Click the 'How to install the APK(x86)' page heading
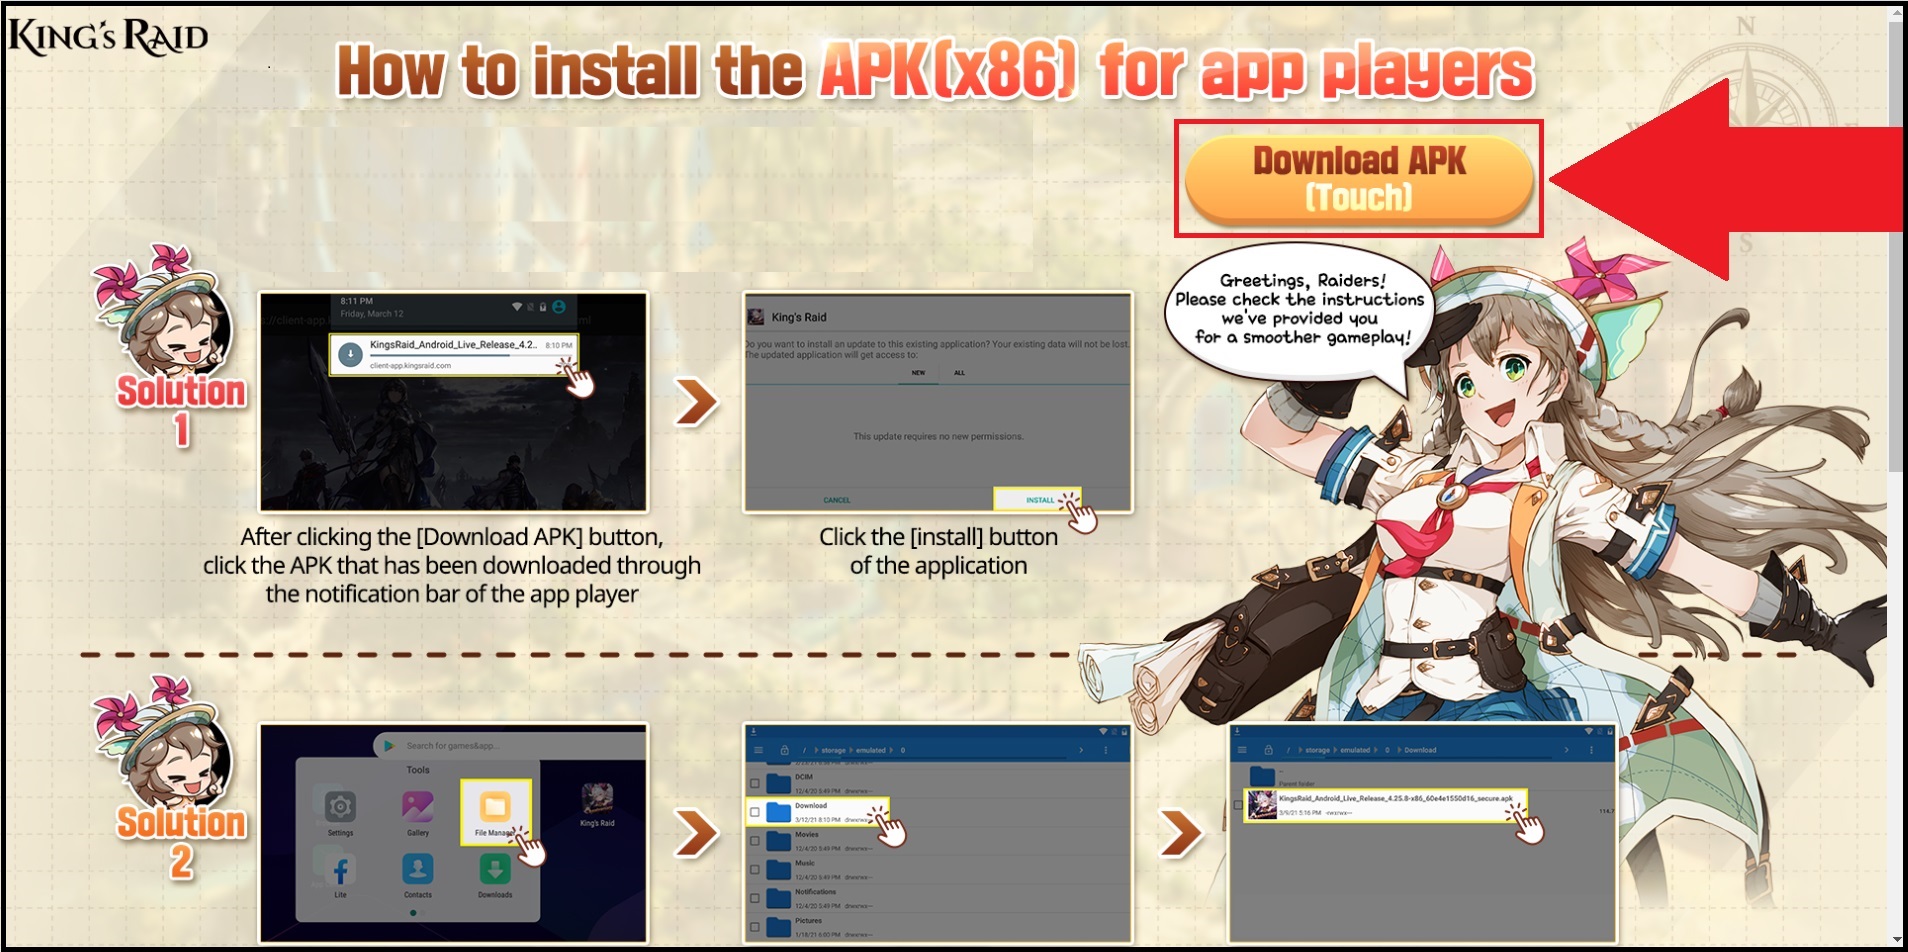Viewport: 1908px width, 952px height. [935, 71]
